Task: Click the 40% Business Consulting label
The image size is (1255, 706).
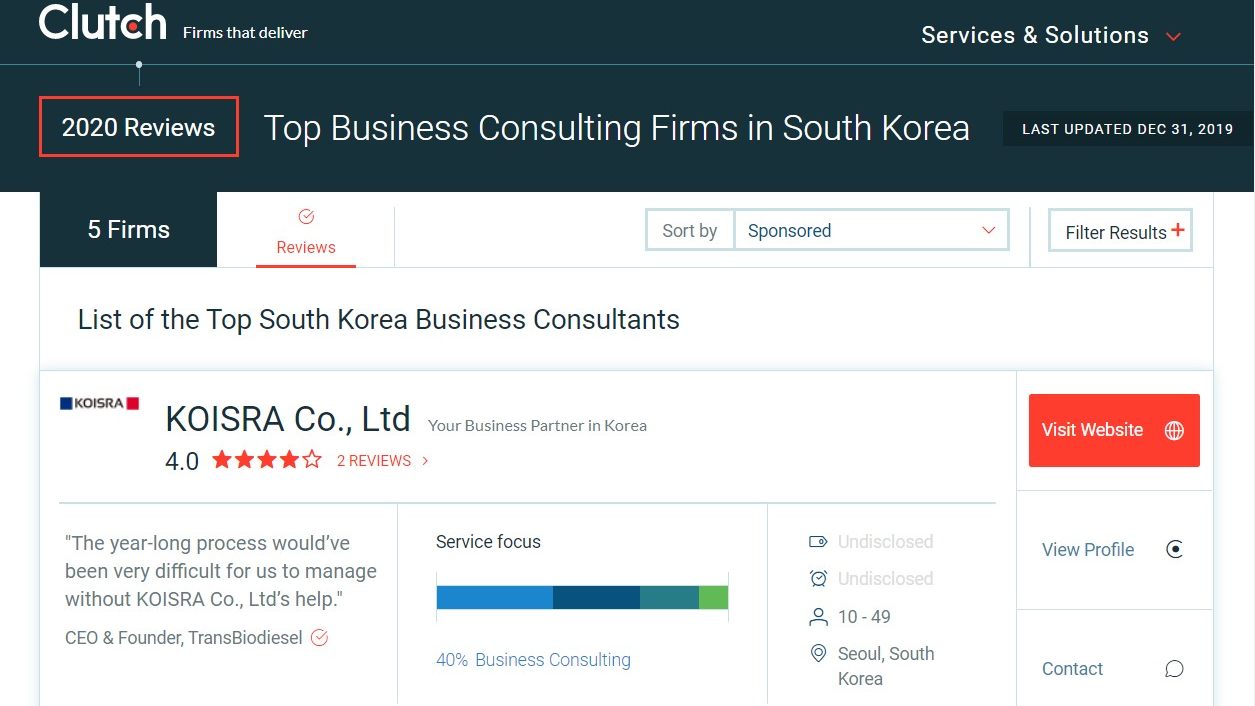Action: coord(533,660)
